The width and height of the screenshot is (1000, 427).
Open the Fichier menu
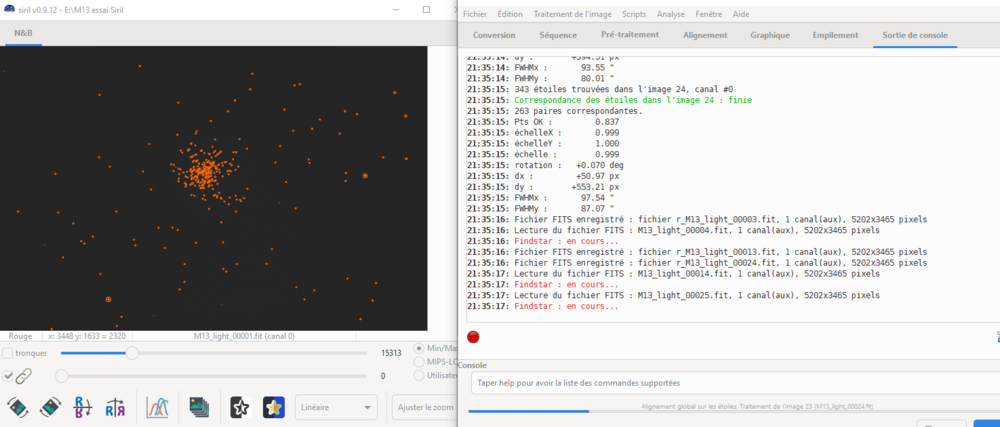coord(474,14)
